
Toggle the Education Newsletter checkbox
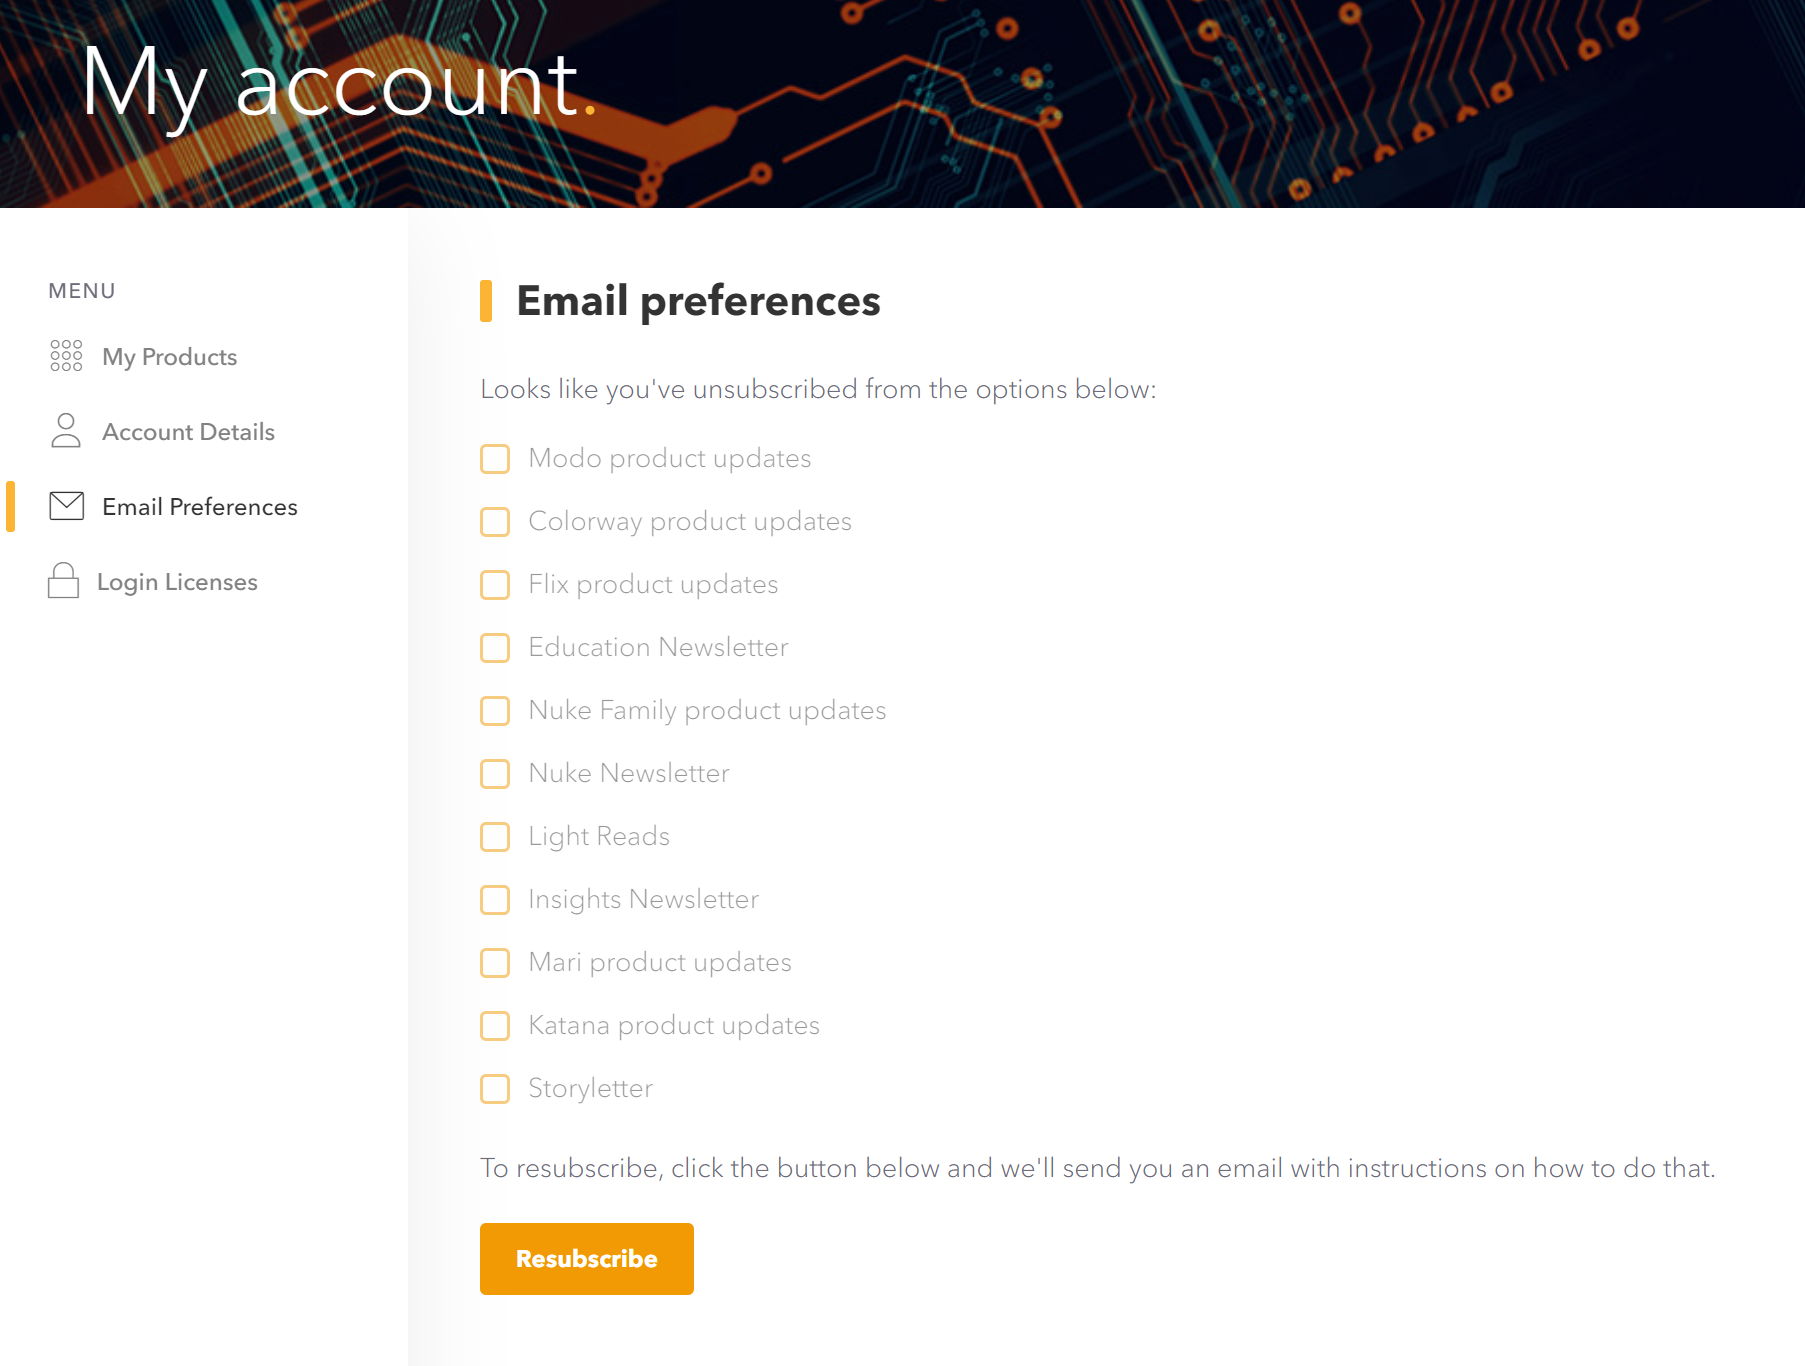tap(495, 648)
